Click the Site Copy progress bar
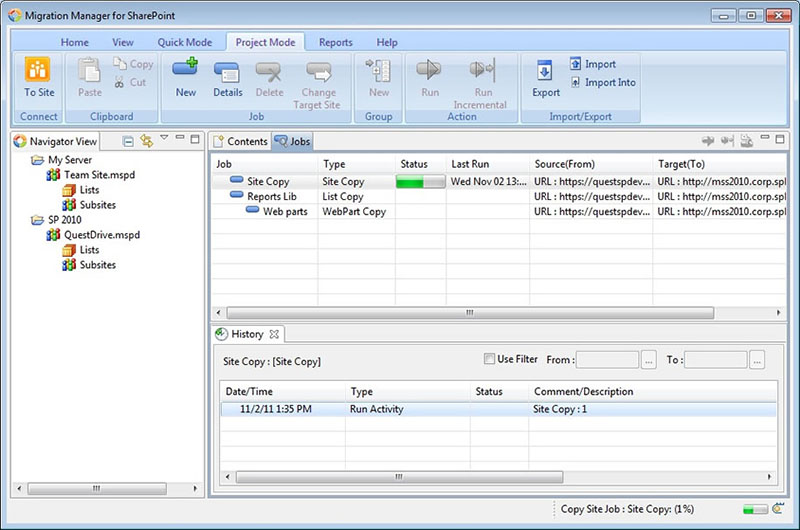800x530 pixels. (420, 182)
